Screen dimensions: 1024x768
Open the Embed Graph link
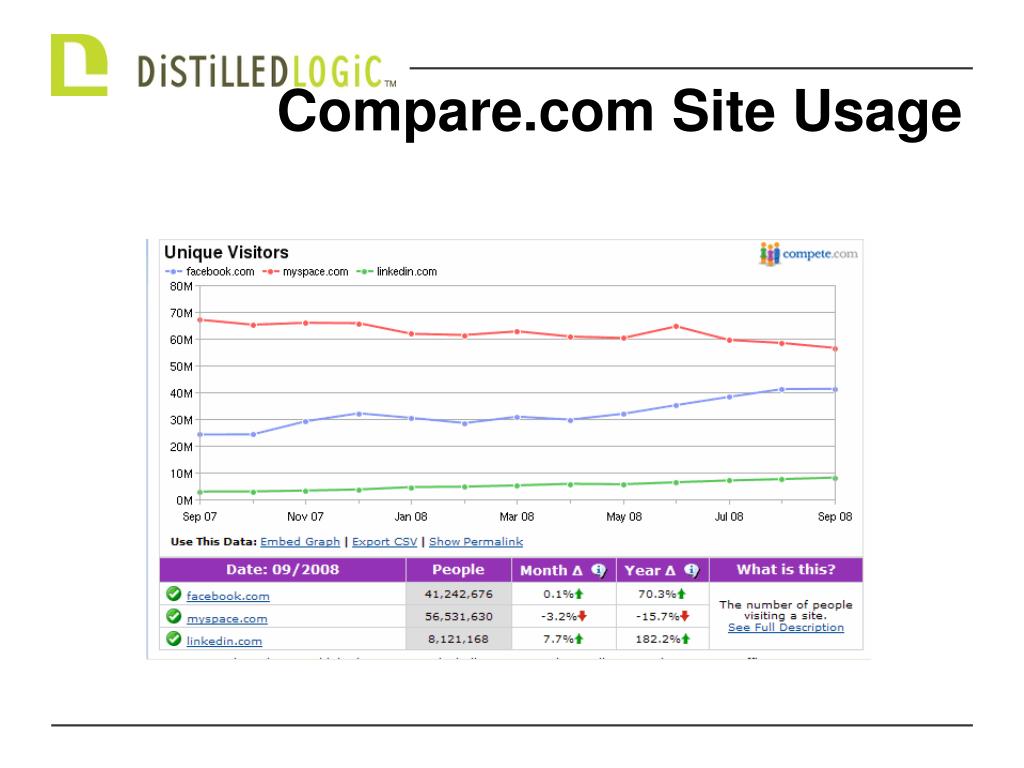(300, 541)
